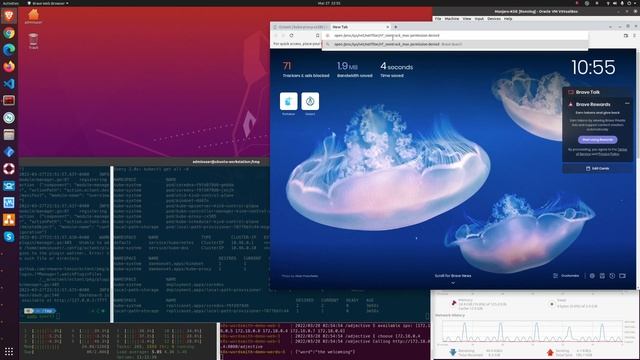Open bookmarks icon on new tab page
This screenshot has height=360, width=640.
pyautogui.click(x=602, y=276)
